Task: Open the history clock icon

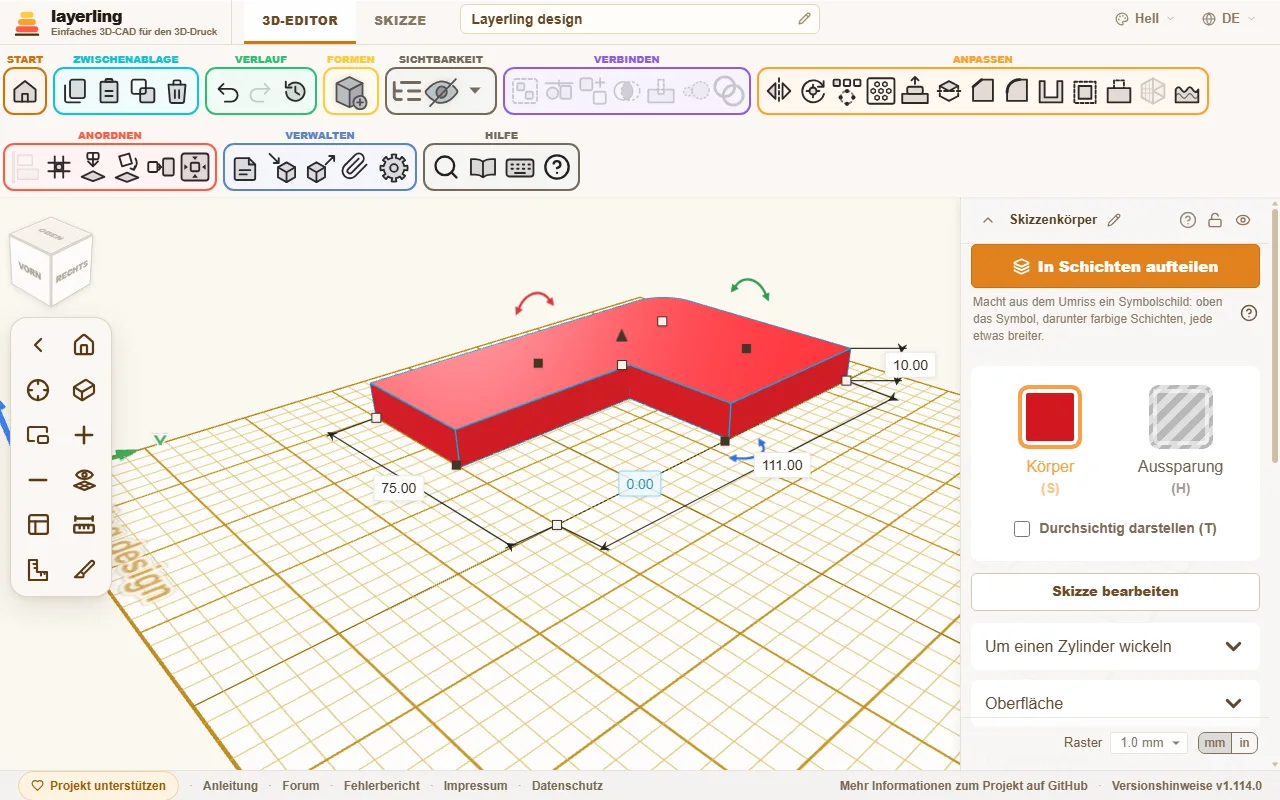Action: pyautogui.click(x=295, y=92)
